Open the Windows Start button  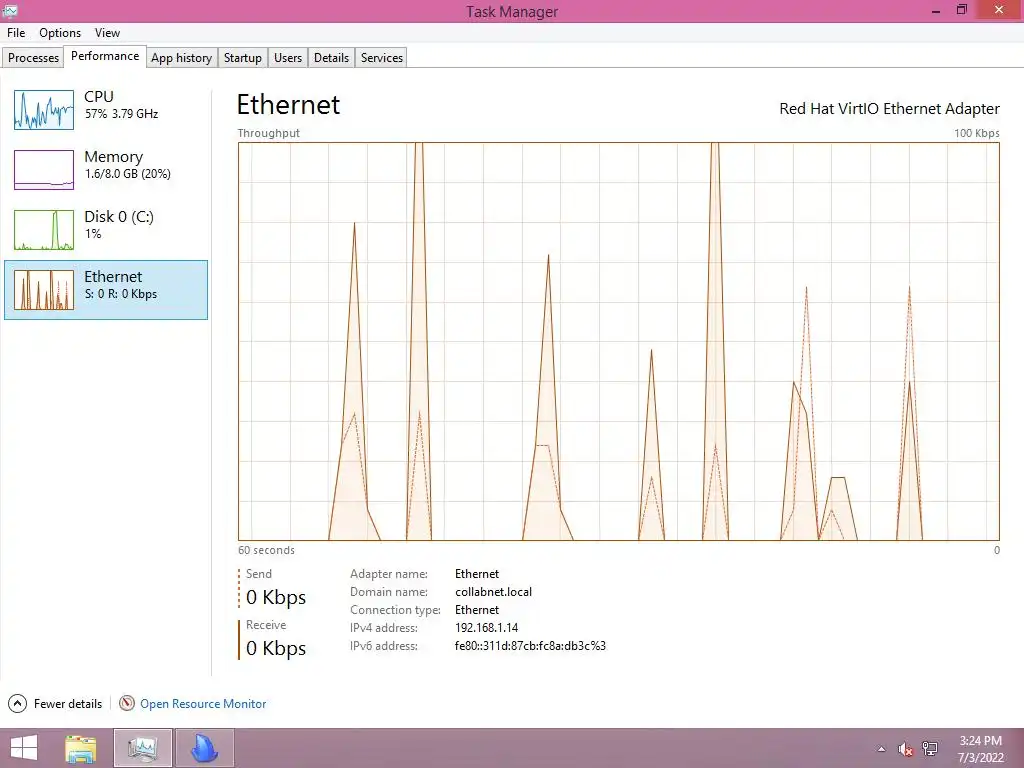[24, 748]
